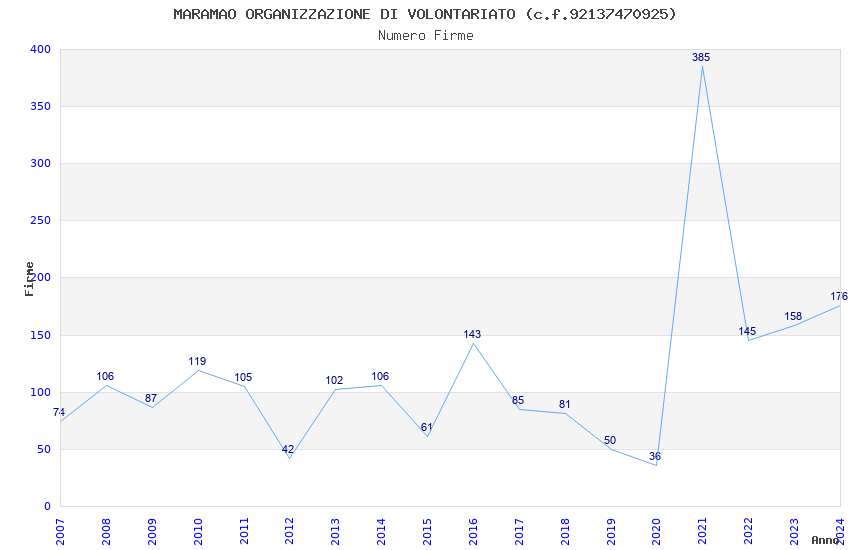The height and width of the screenshot is (550, 850).
Task: Click the y-axis value 100
Action: (41, 392)
